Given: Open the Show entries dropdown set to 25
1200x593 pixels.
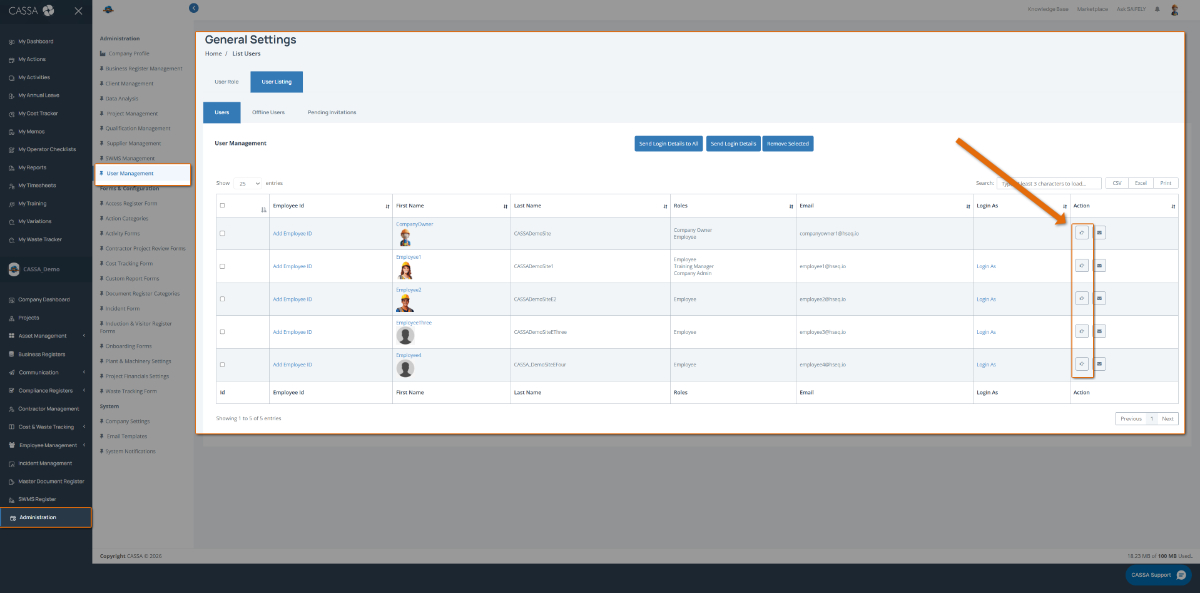Looking at the screenshot, I should tap(249, 184).
